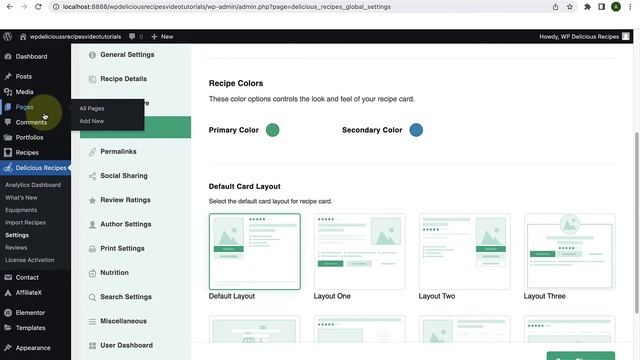Click the browser address bar URL
This screenshot has width=640, height=360.
pyautogui.click(x=227, y=7)
